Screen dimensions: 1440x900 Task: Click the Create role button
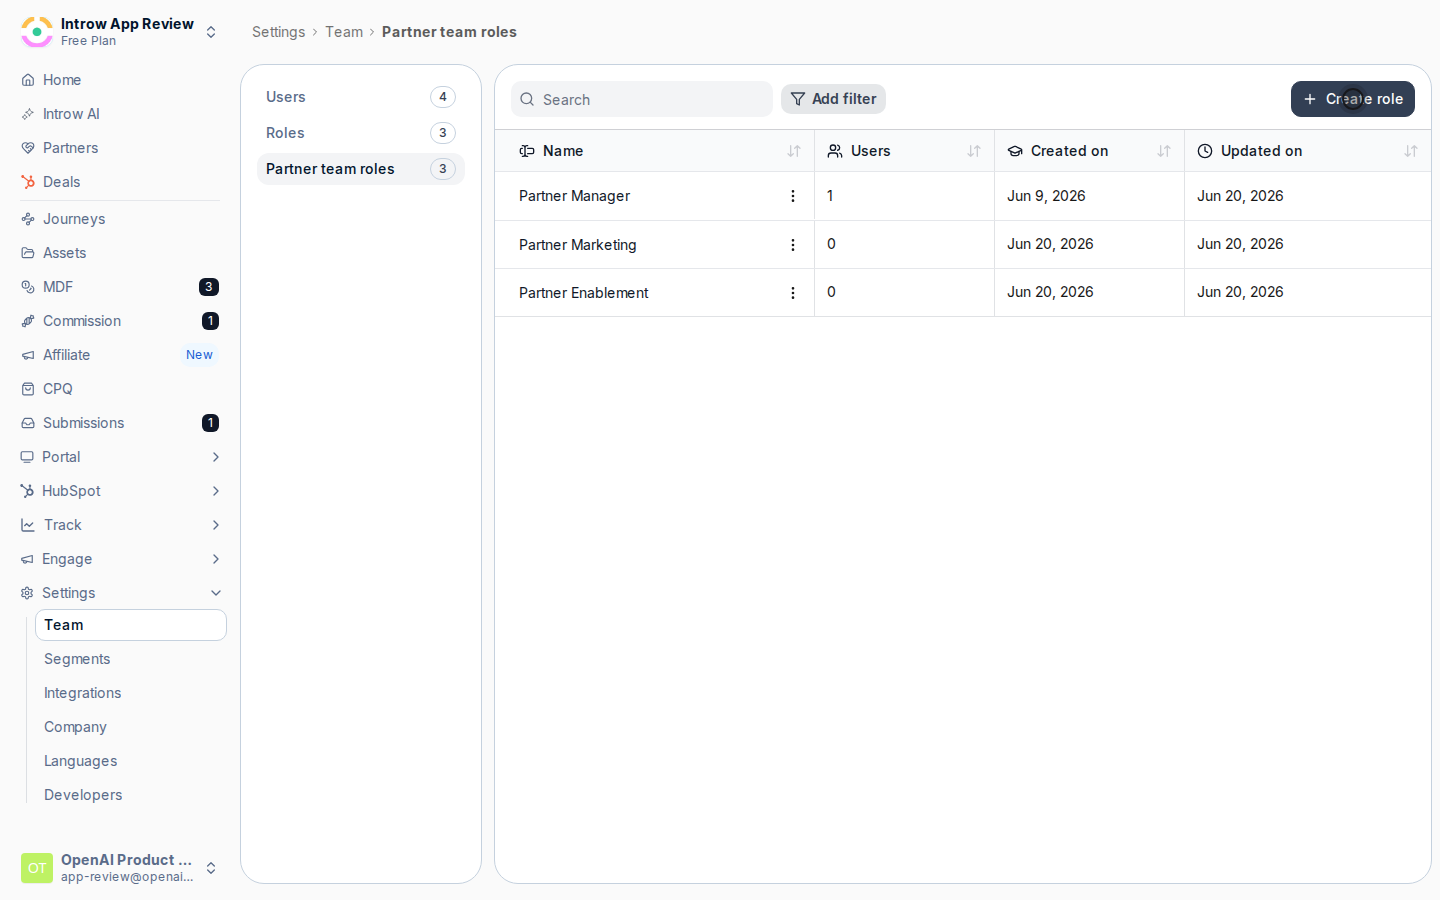click(1353, 99)
